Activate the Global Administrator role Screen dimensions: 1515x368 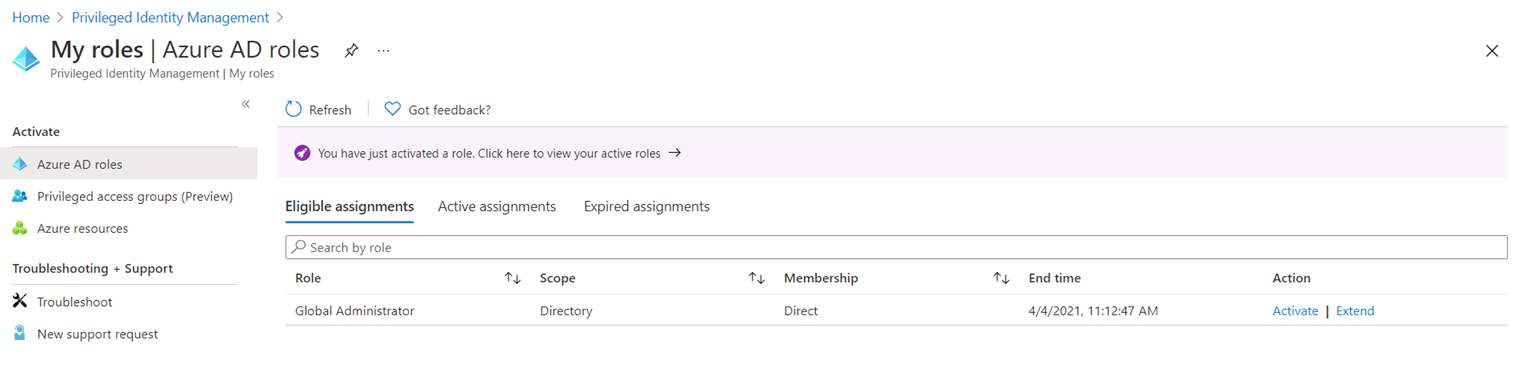click(x=1295, y=310)
